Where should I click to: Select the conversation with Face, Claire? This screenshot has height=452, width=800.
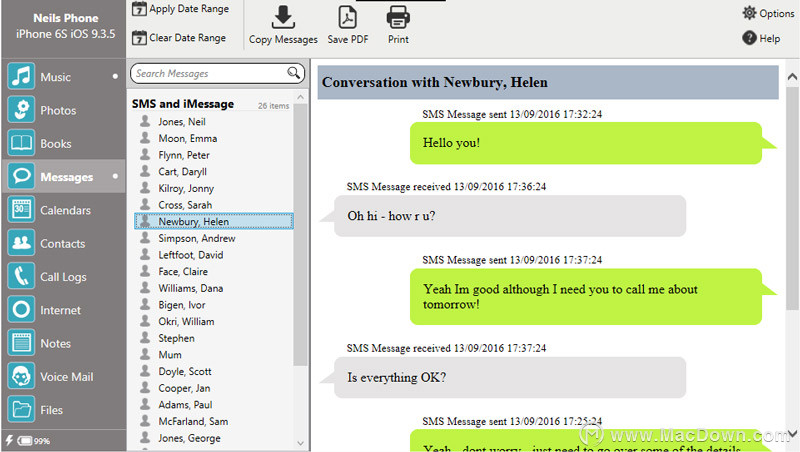pyautogui.click(x=214, y=271)
